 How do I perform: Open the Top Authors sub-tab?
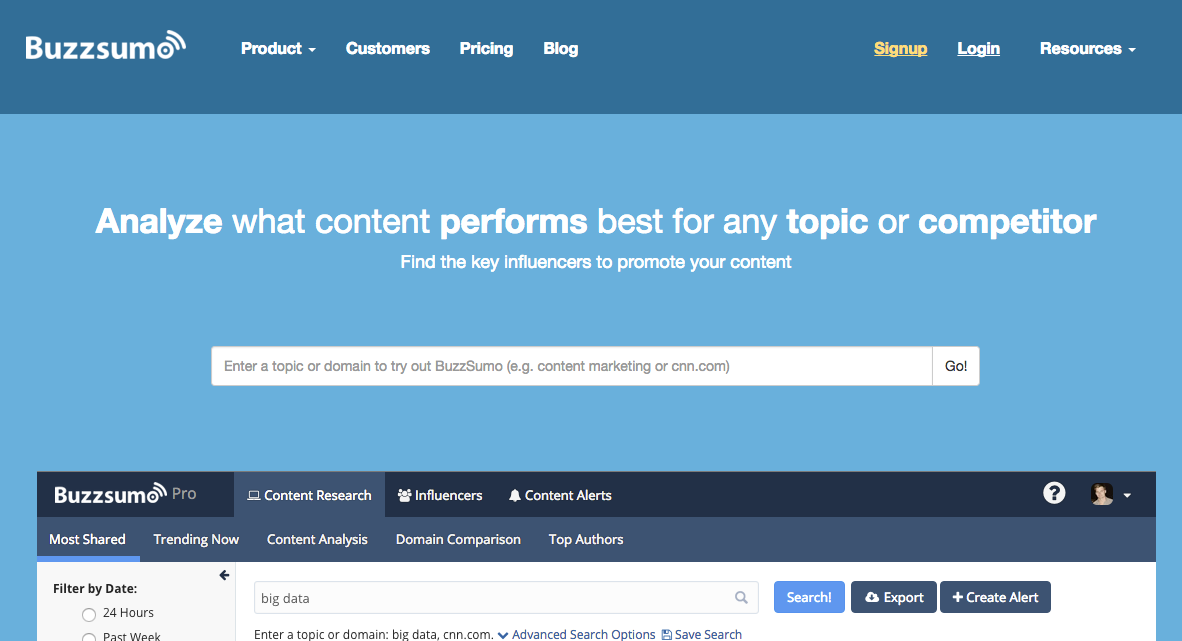coord(586,539)
